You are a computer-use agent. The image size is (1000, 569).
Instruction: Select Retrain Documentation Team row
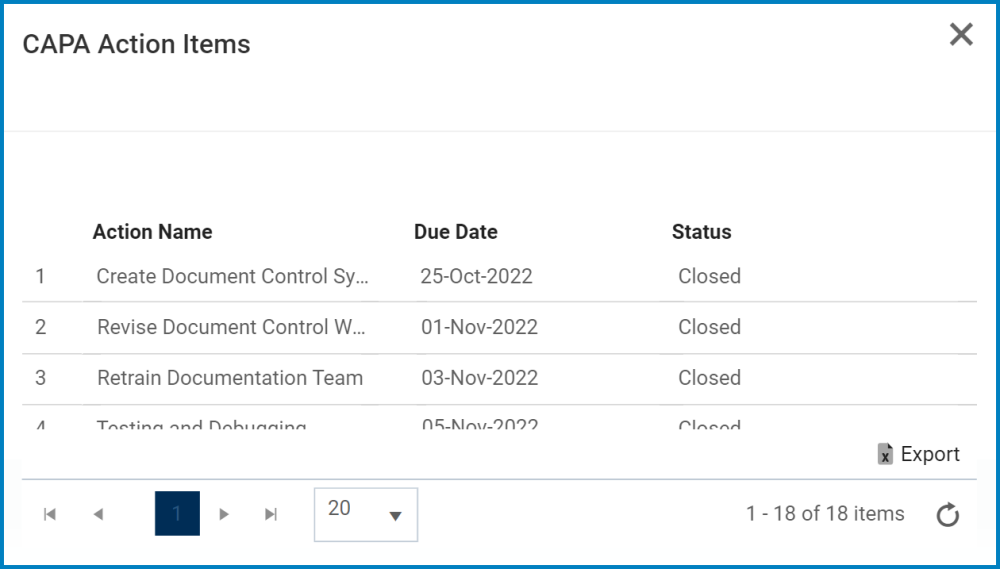[x=230, y=378]
